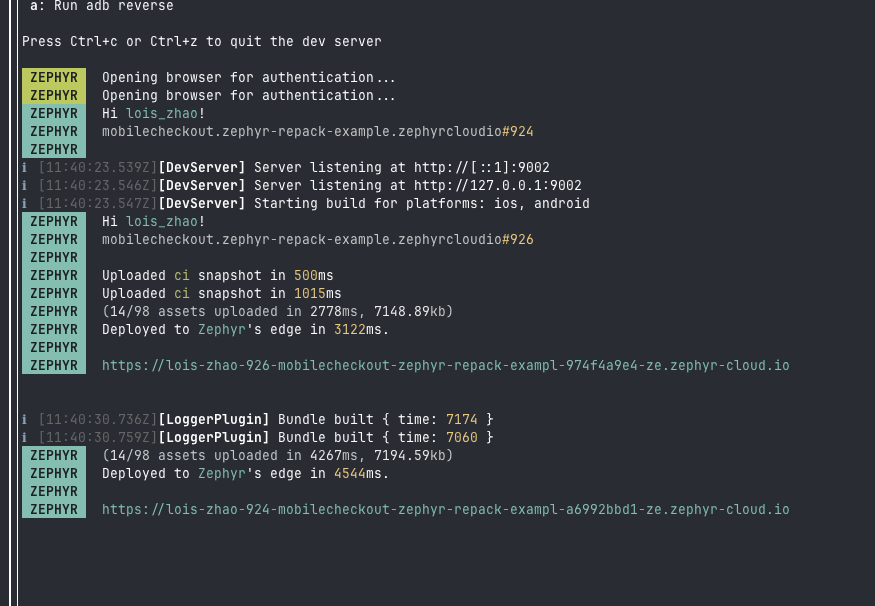Click the ZEPHYR badge beside the 926 deployment URL

point(54,366)
